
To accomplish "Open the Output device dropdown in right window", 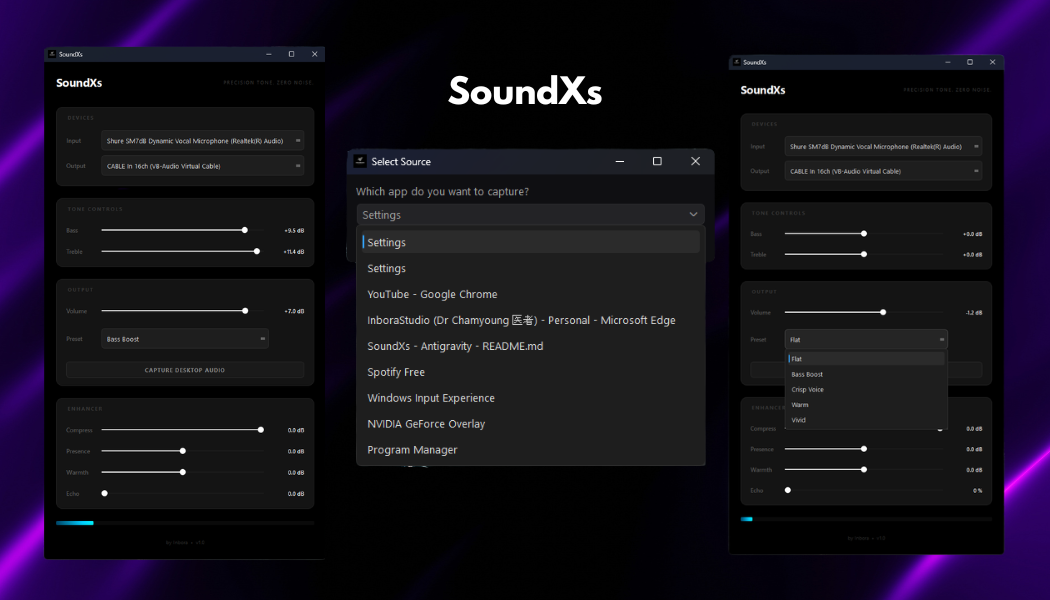I will click(x=883, y=171).
